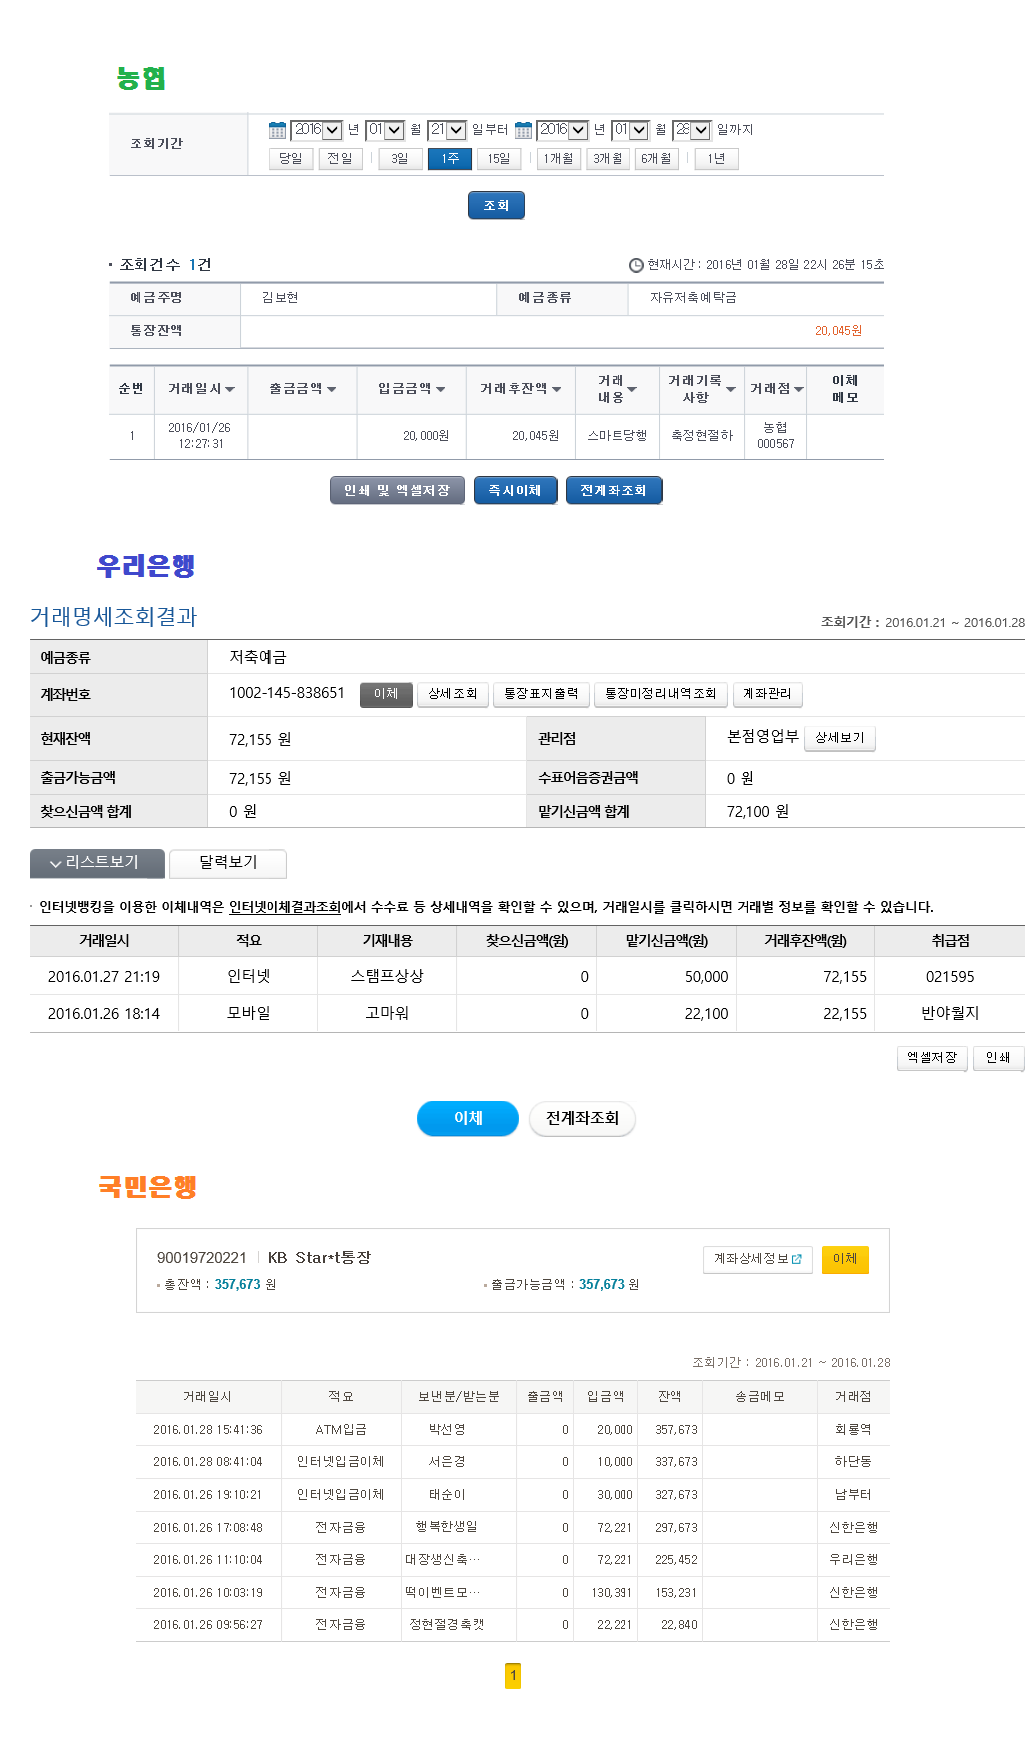Select the 1년 period option
The width and height of the screenshot is (1036, 1763).
716,159
